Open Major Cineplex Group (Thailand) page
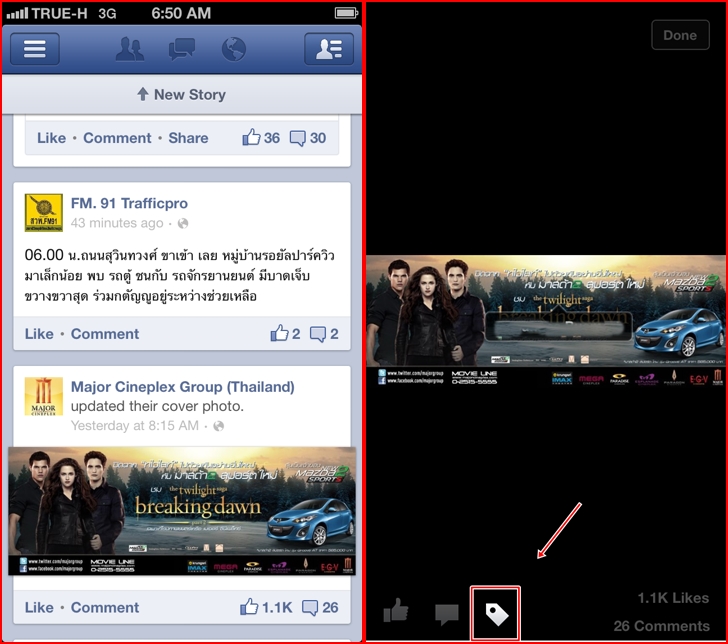The width and height of the screenshot is (728, 644). [182, 387]
